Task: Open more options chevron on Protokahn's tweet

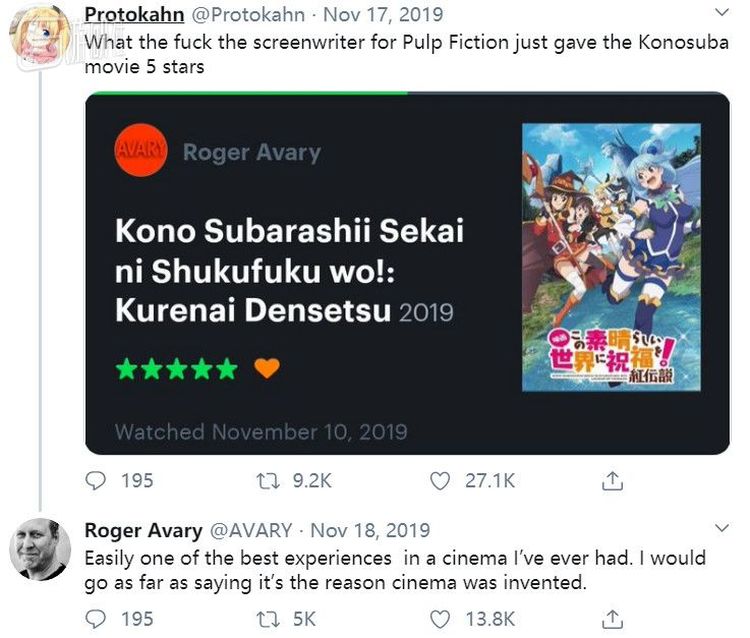Action: pos(724,14)
